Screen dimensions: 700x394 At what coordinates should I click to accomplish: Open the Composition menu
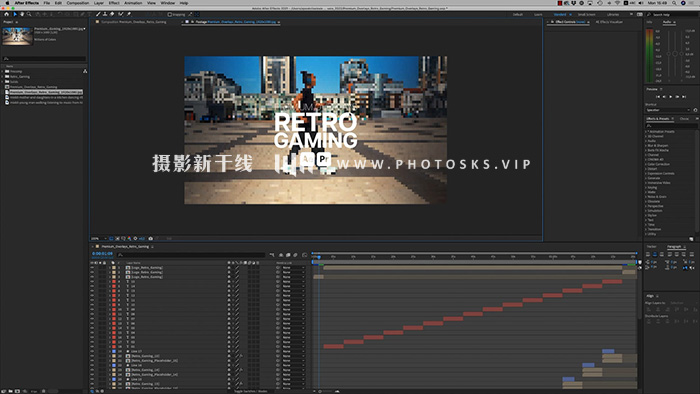pyautogui.click(x=78, y=3)
